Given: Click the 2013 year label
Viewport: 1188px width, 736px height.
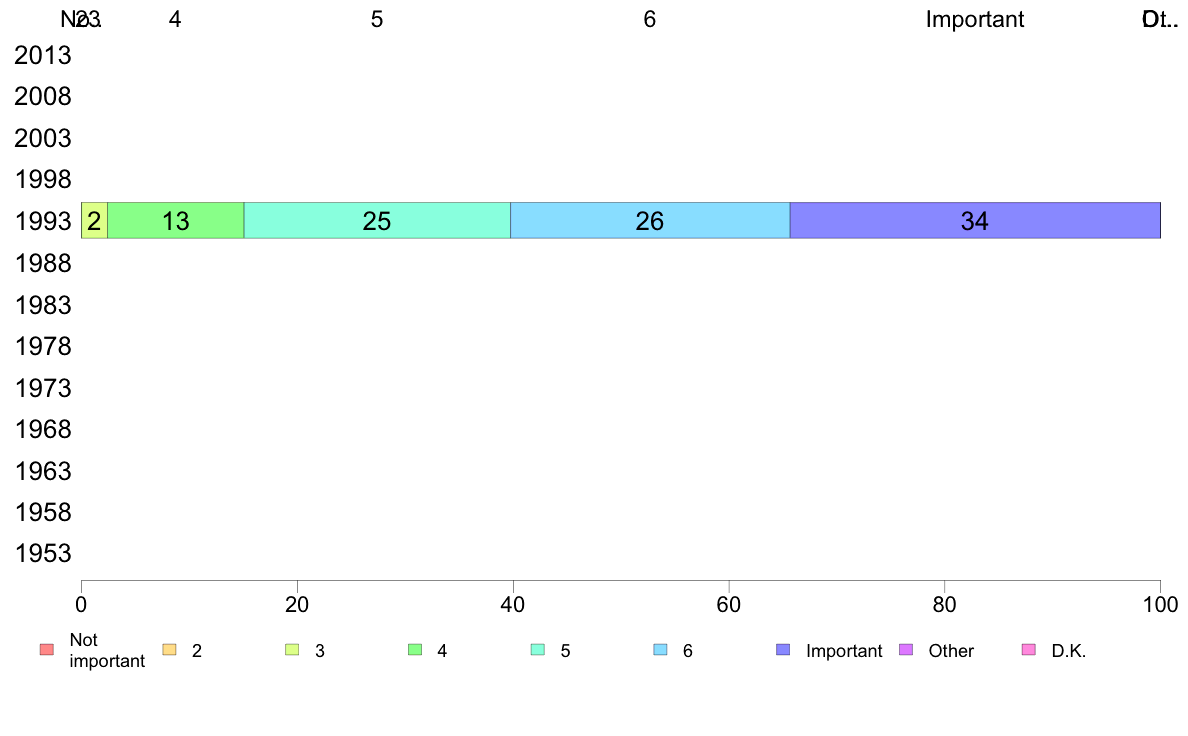Looking at the screenshot, I should (x=43, y=55).
